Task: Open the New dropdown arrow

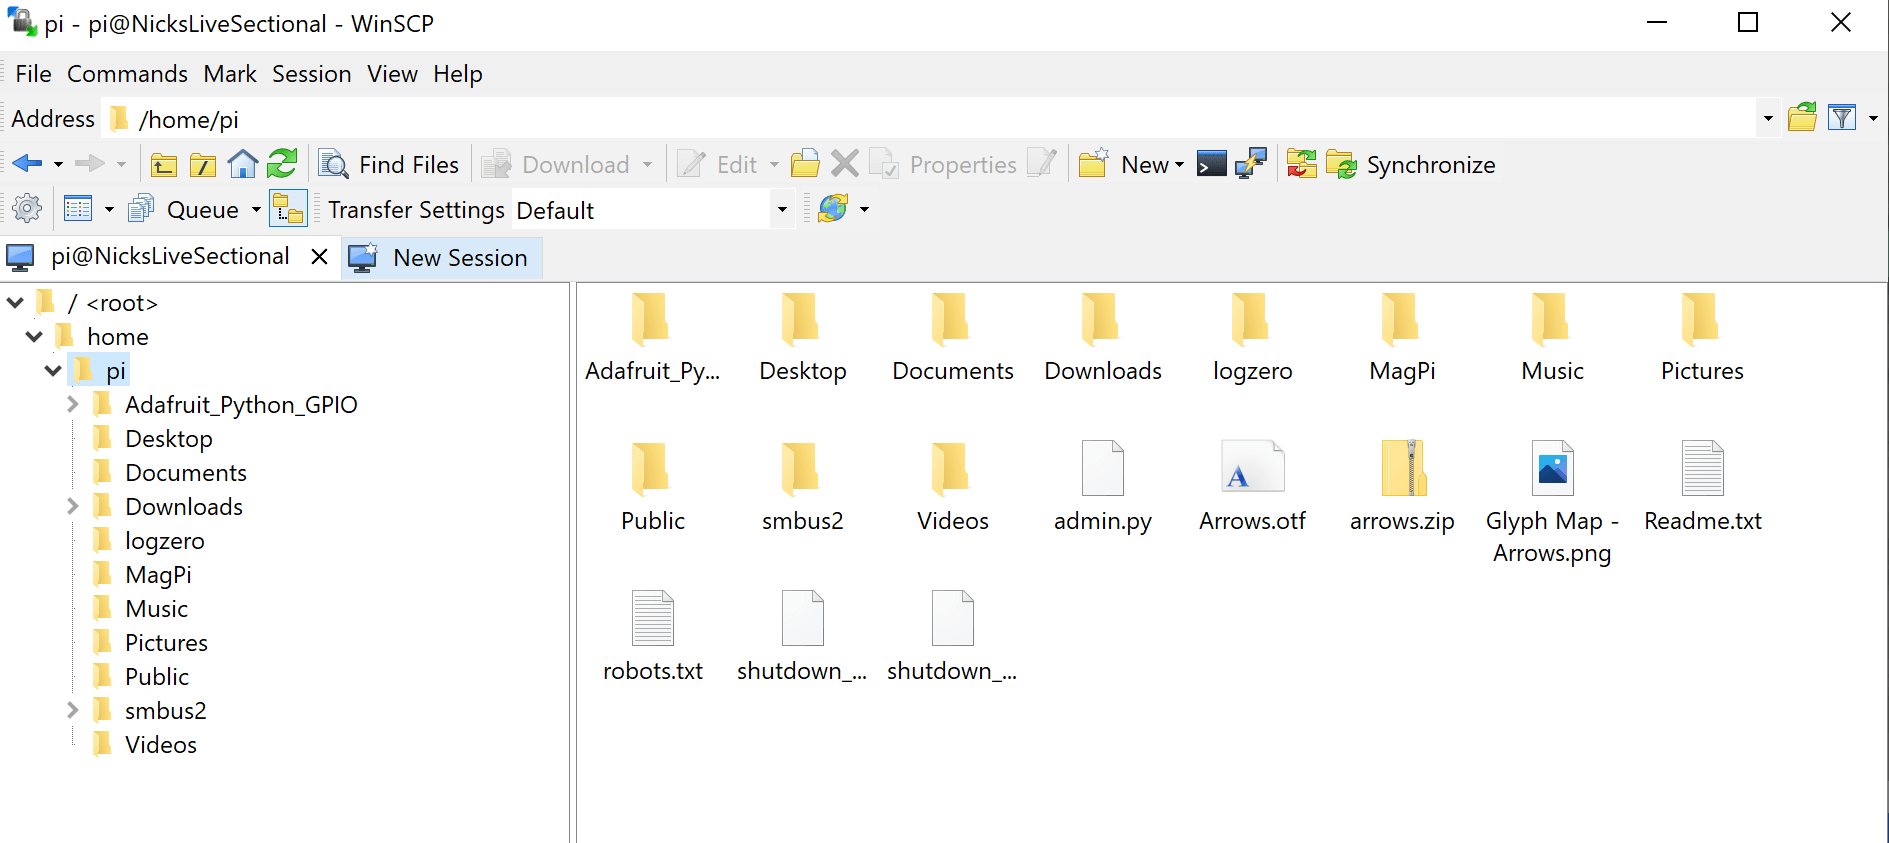Action: 1179,165
